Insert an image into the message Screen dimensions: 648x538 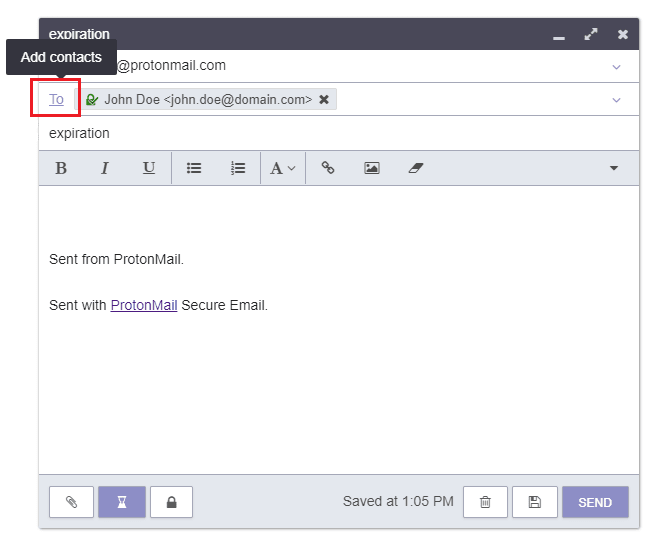(372, 168)
